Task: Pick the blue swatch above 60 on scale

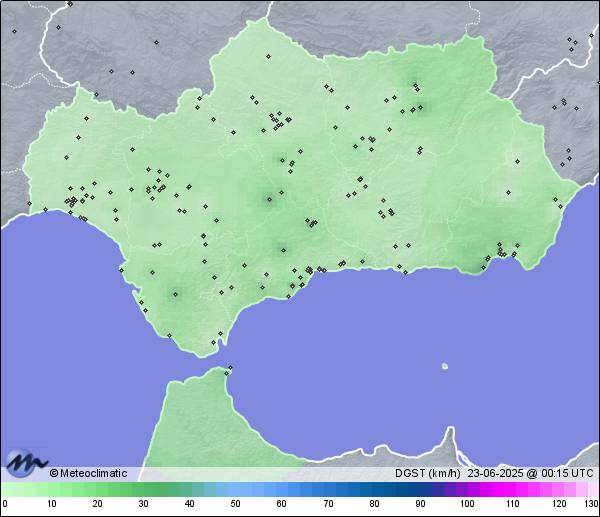Action: click(x=282, y=489)
